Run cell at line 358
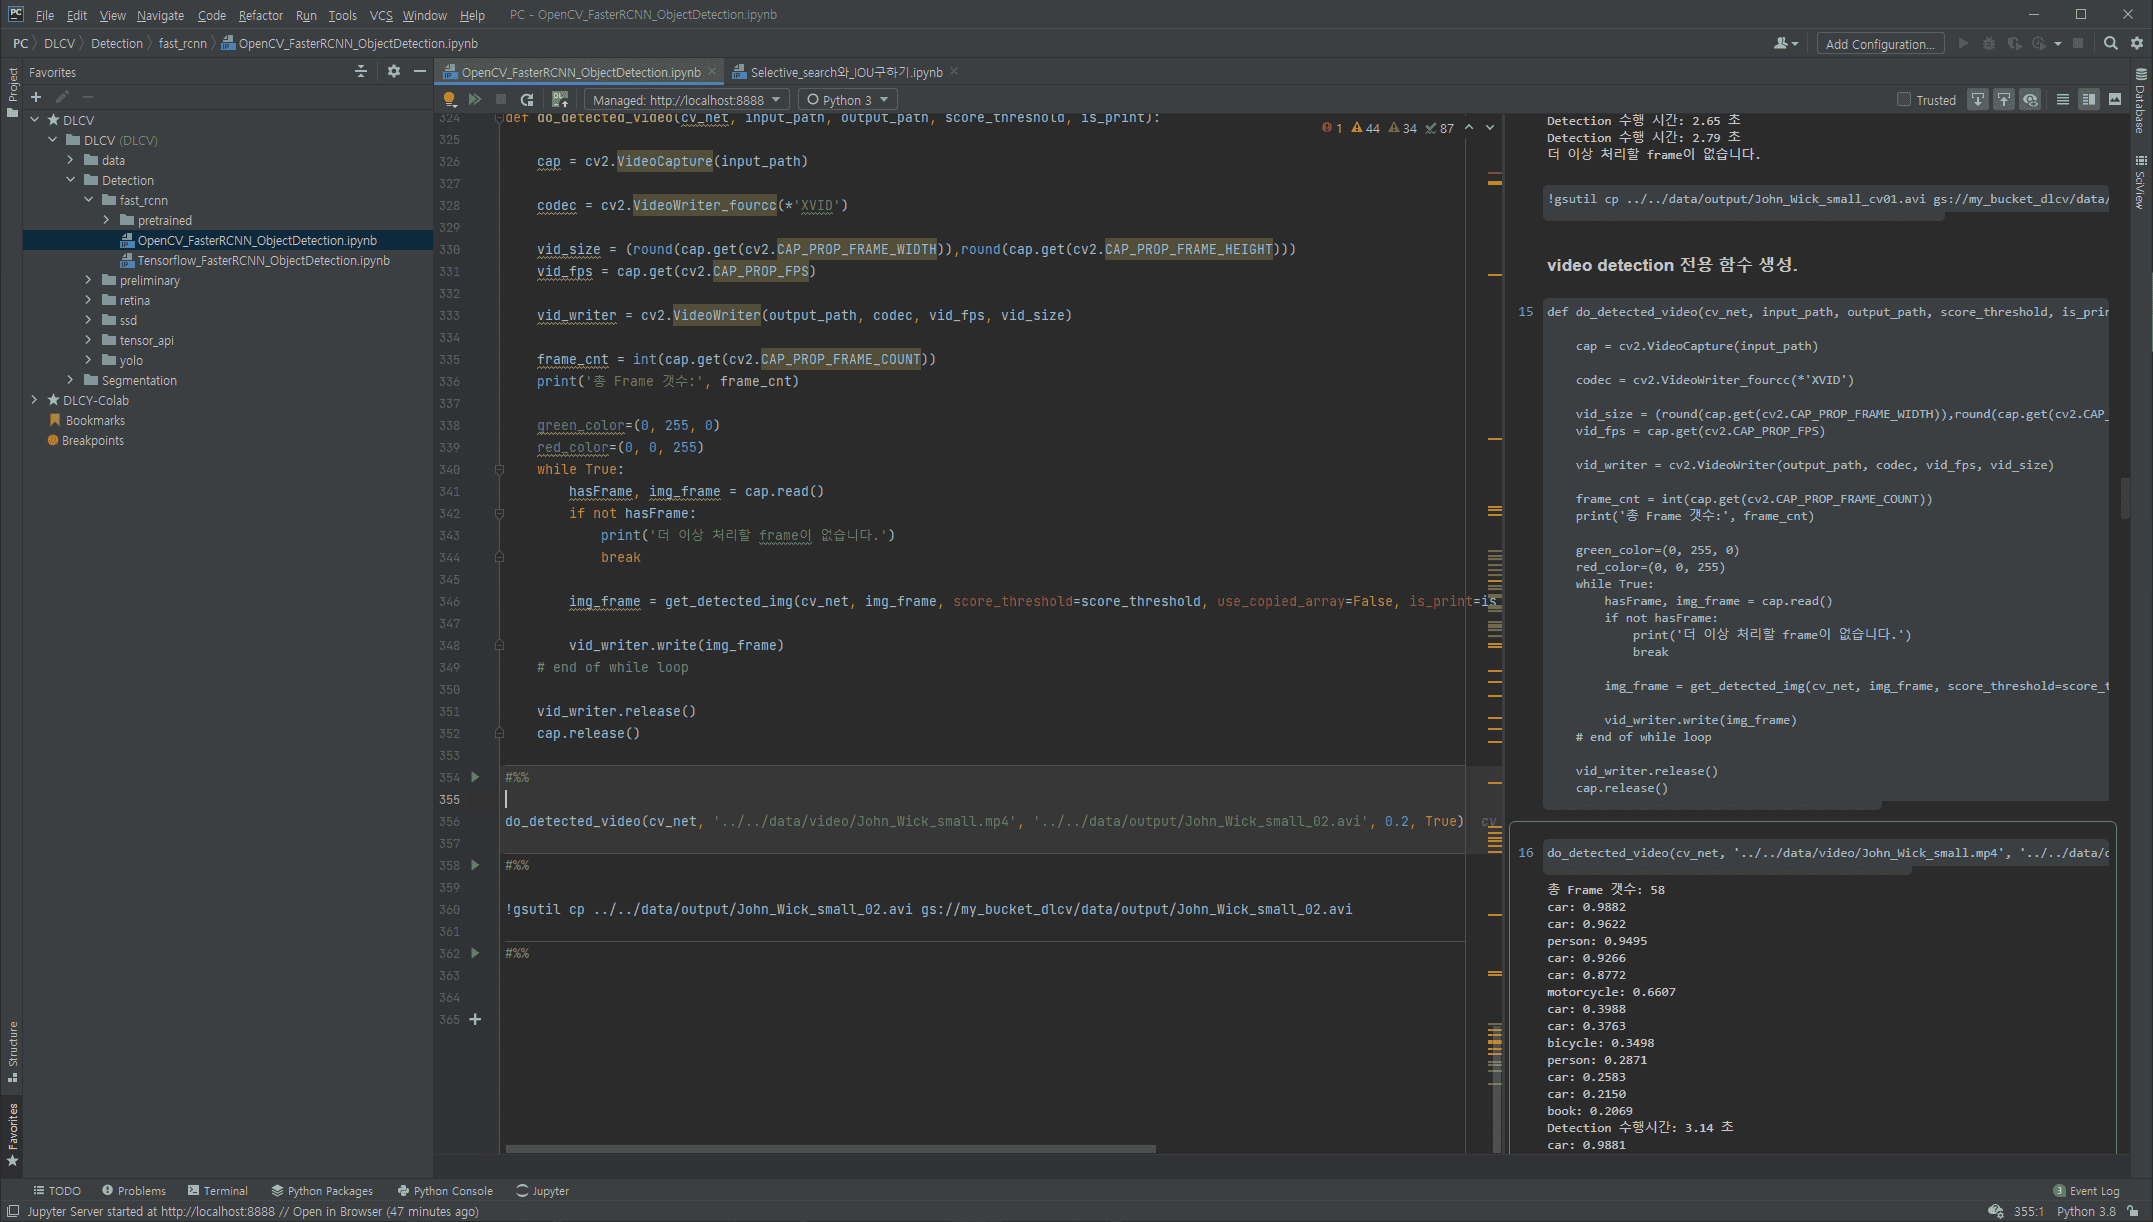The image size is (2153, 1222). point(475,865)
